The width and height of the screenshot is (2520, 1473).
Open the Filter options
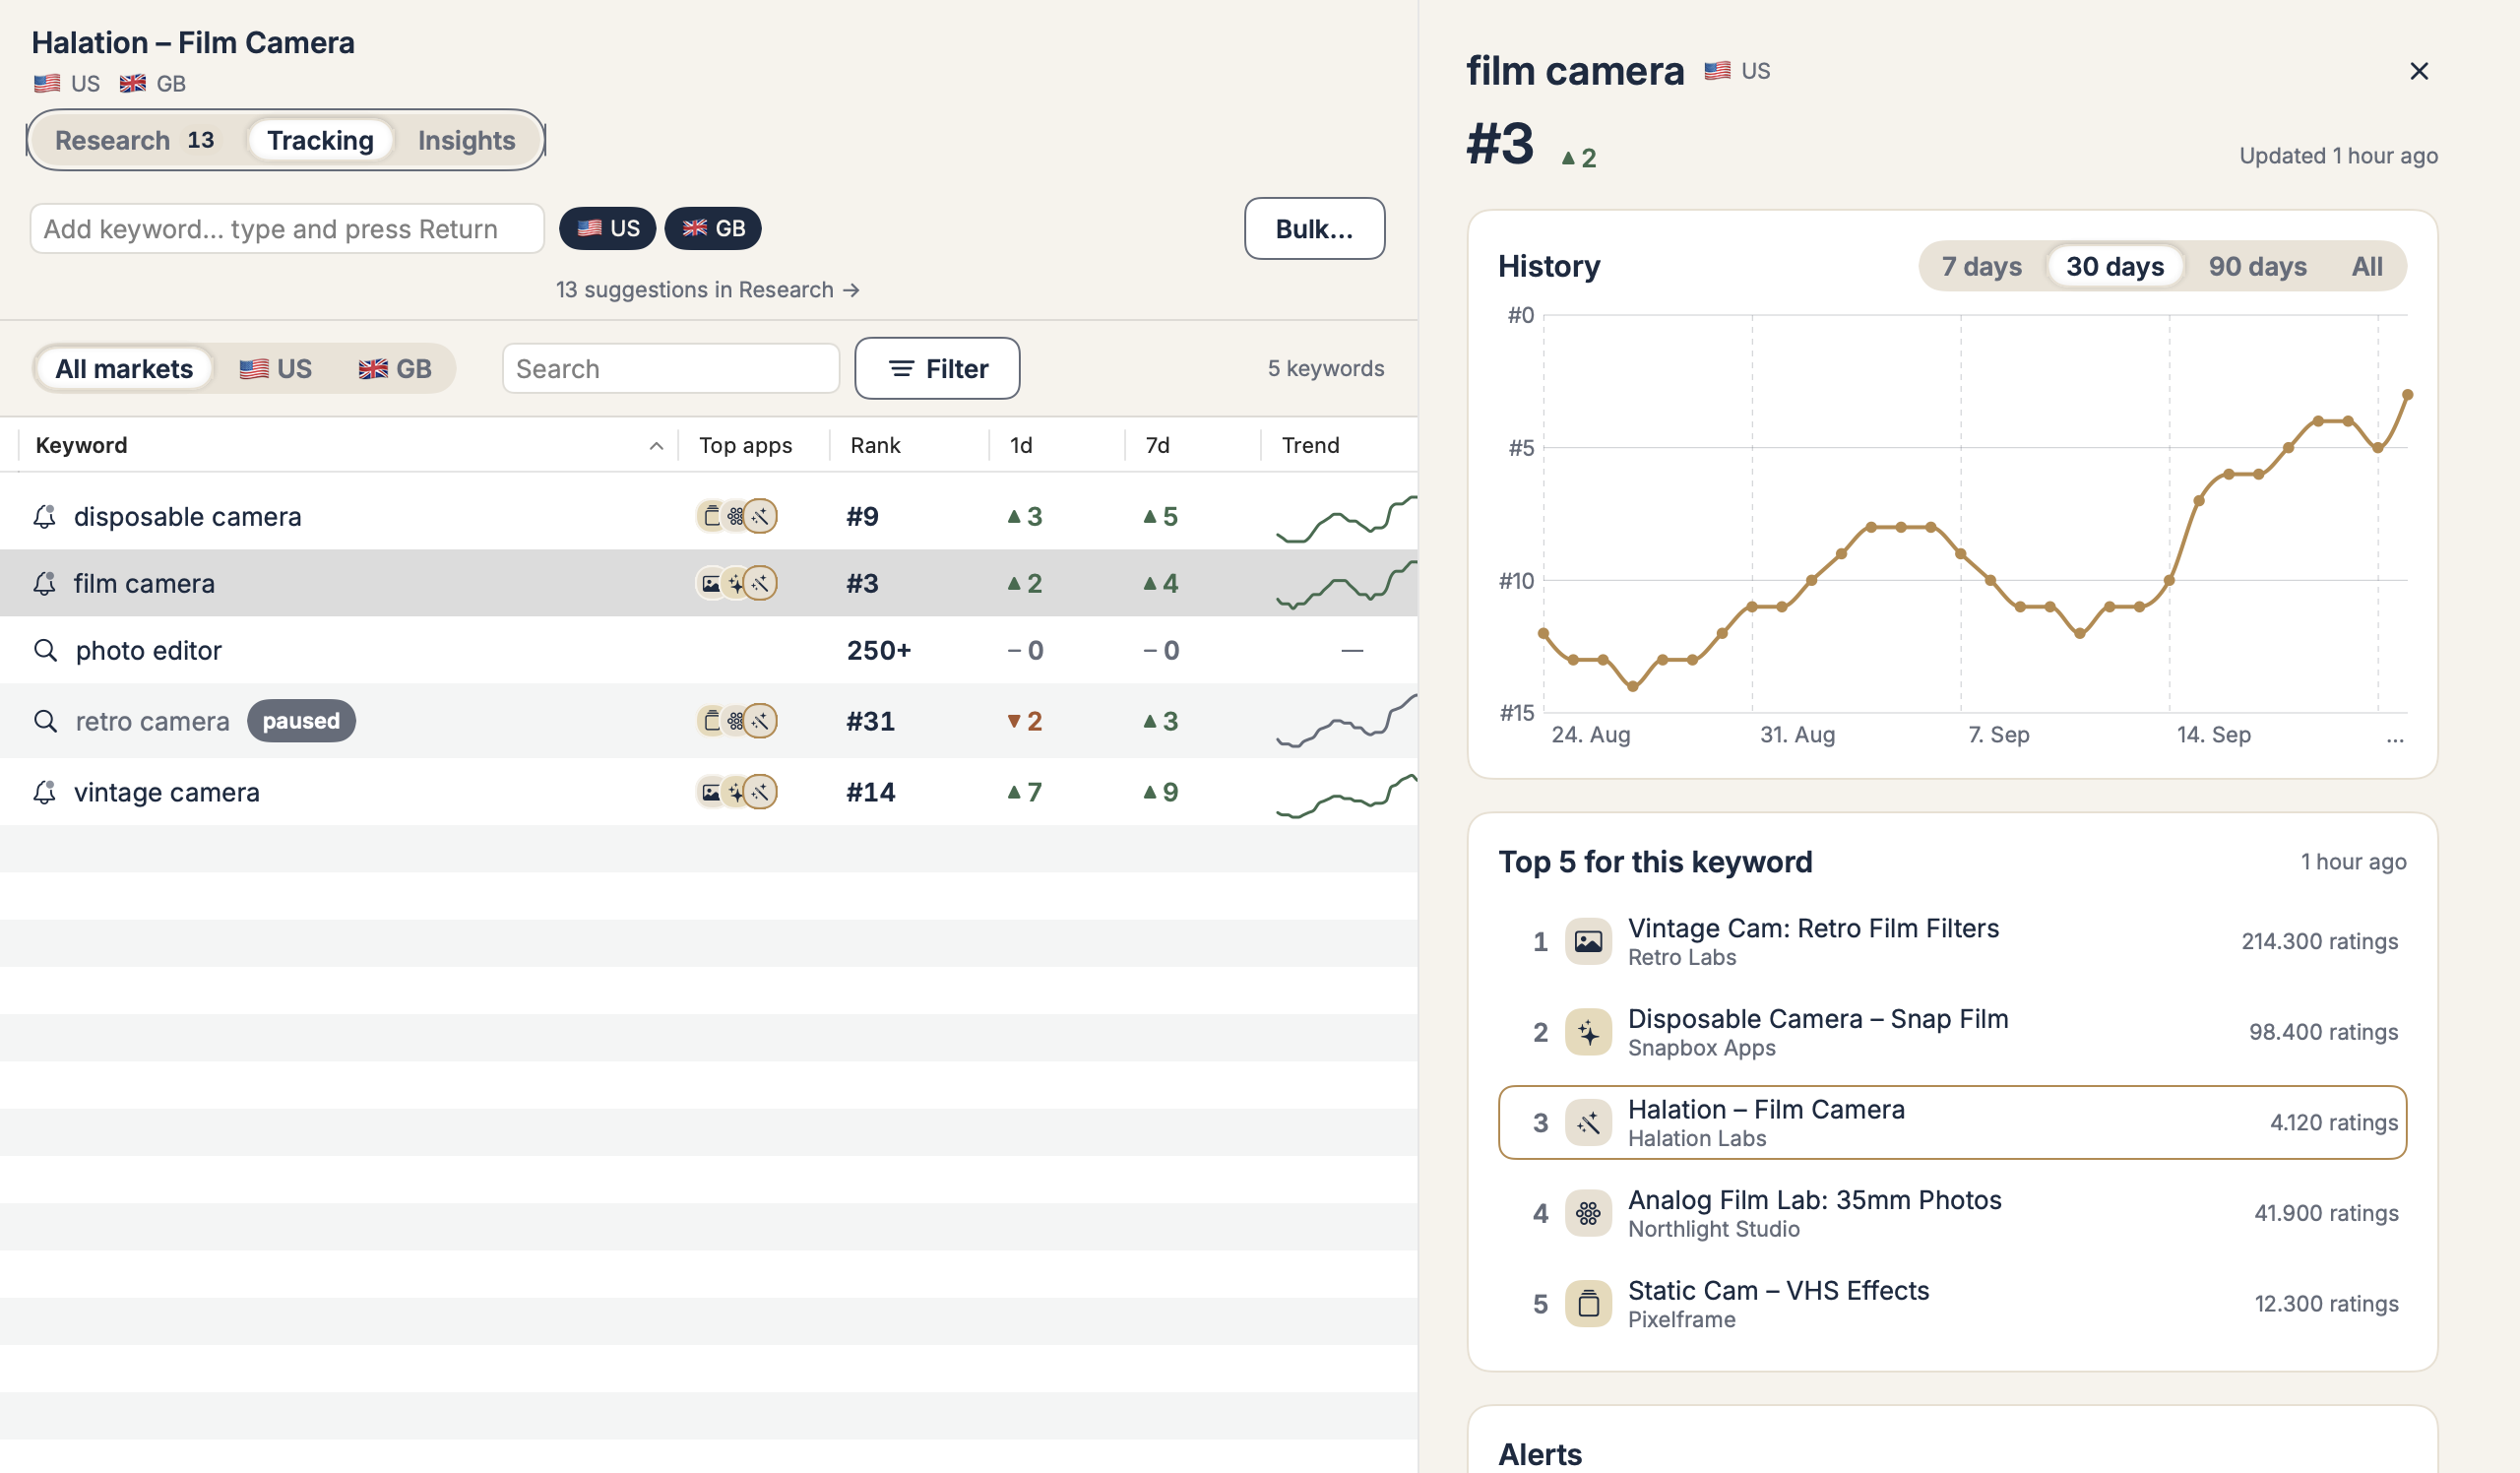coord(937,368)
